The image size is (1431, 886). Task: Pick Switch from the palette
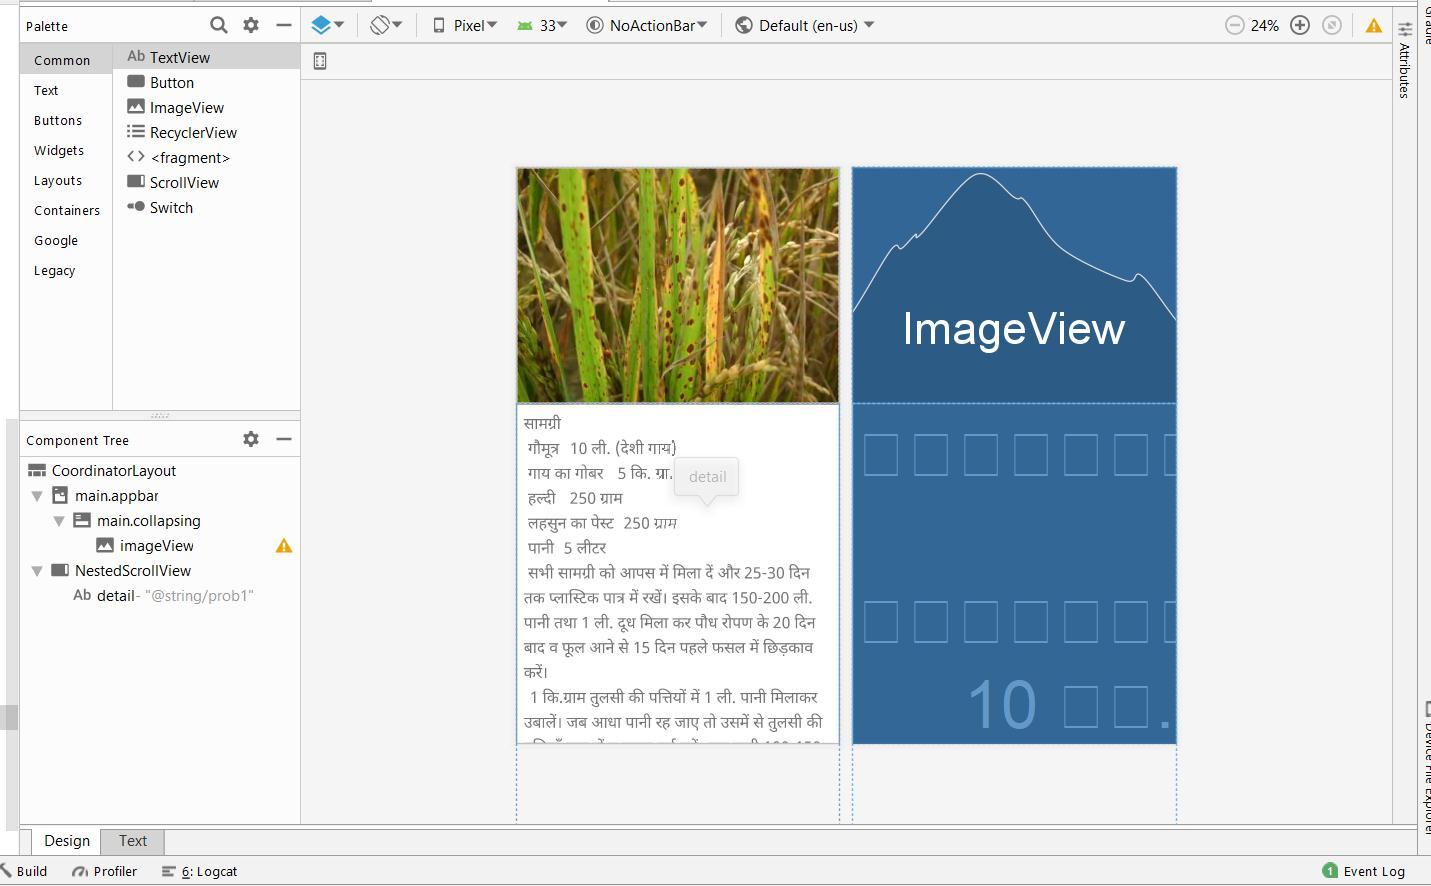click(x=207, y=207)
